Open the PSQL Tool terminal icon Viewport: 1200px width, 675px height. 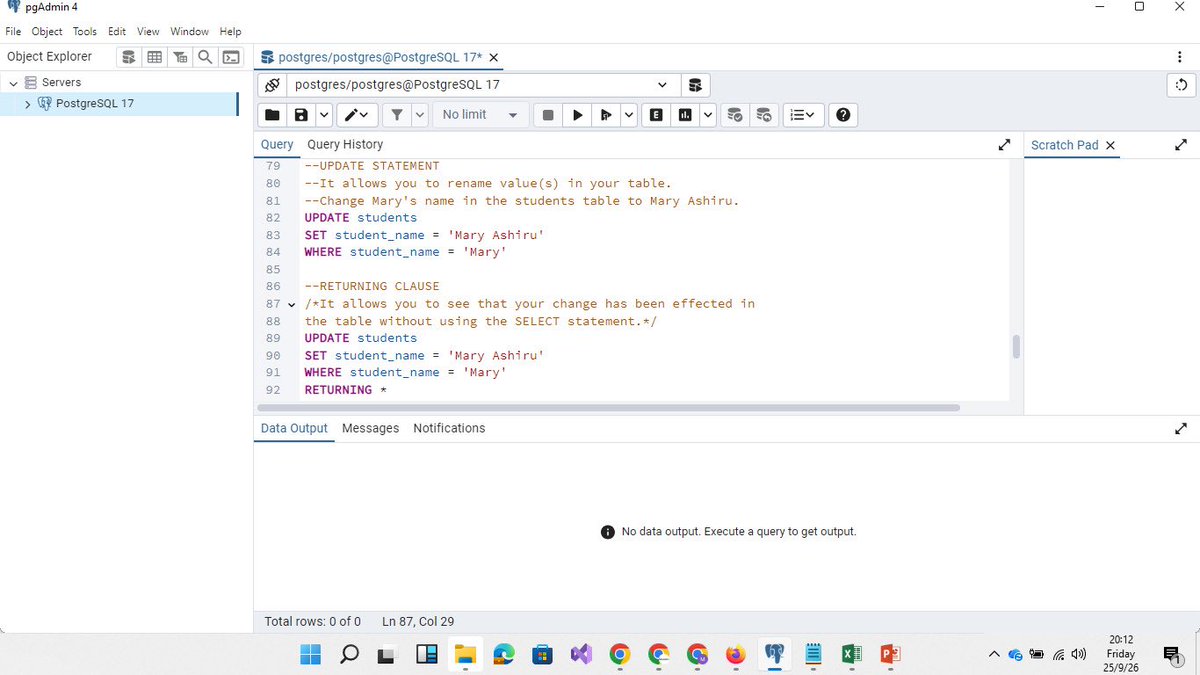230,57
